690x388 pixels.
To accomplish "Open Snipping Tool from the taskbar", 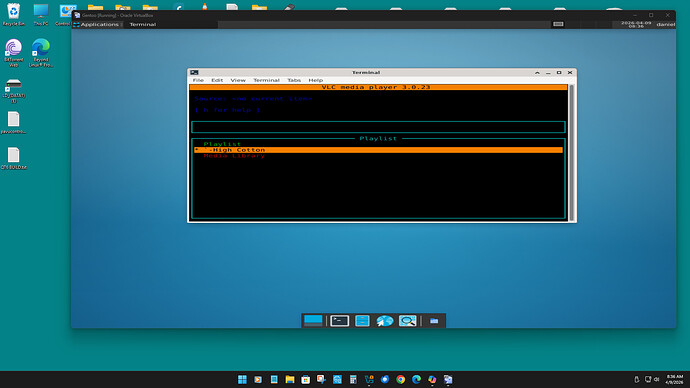I will 321,379.
